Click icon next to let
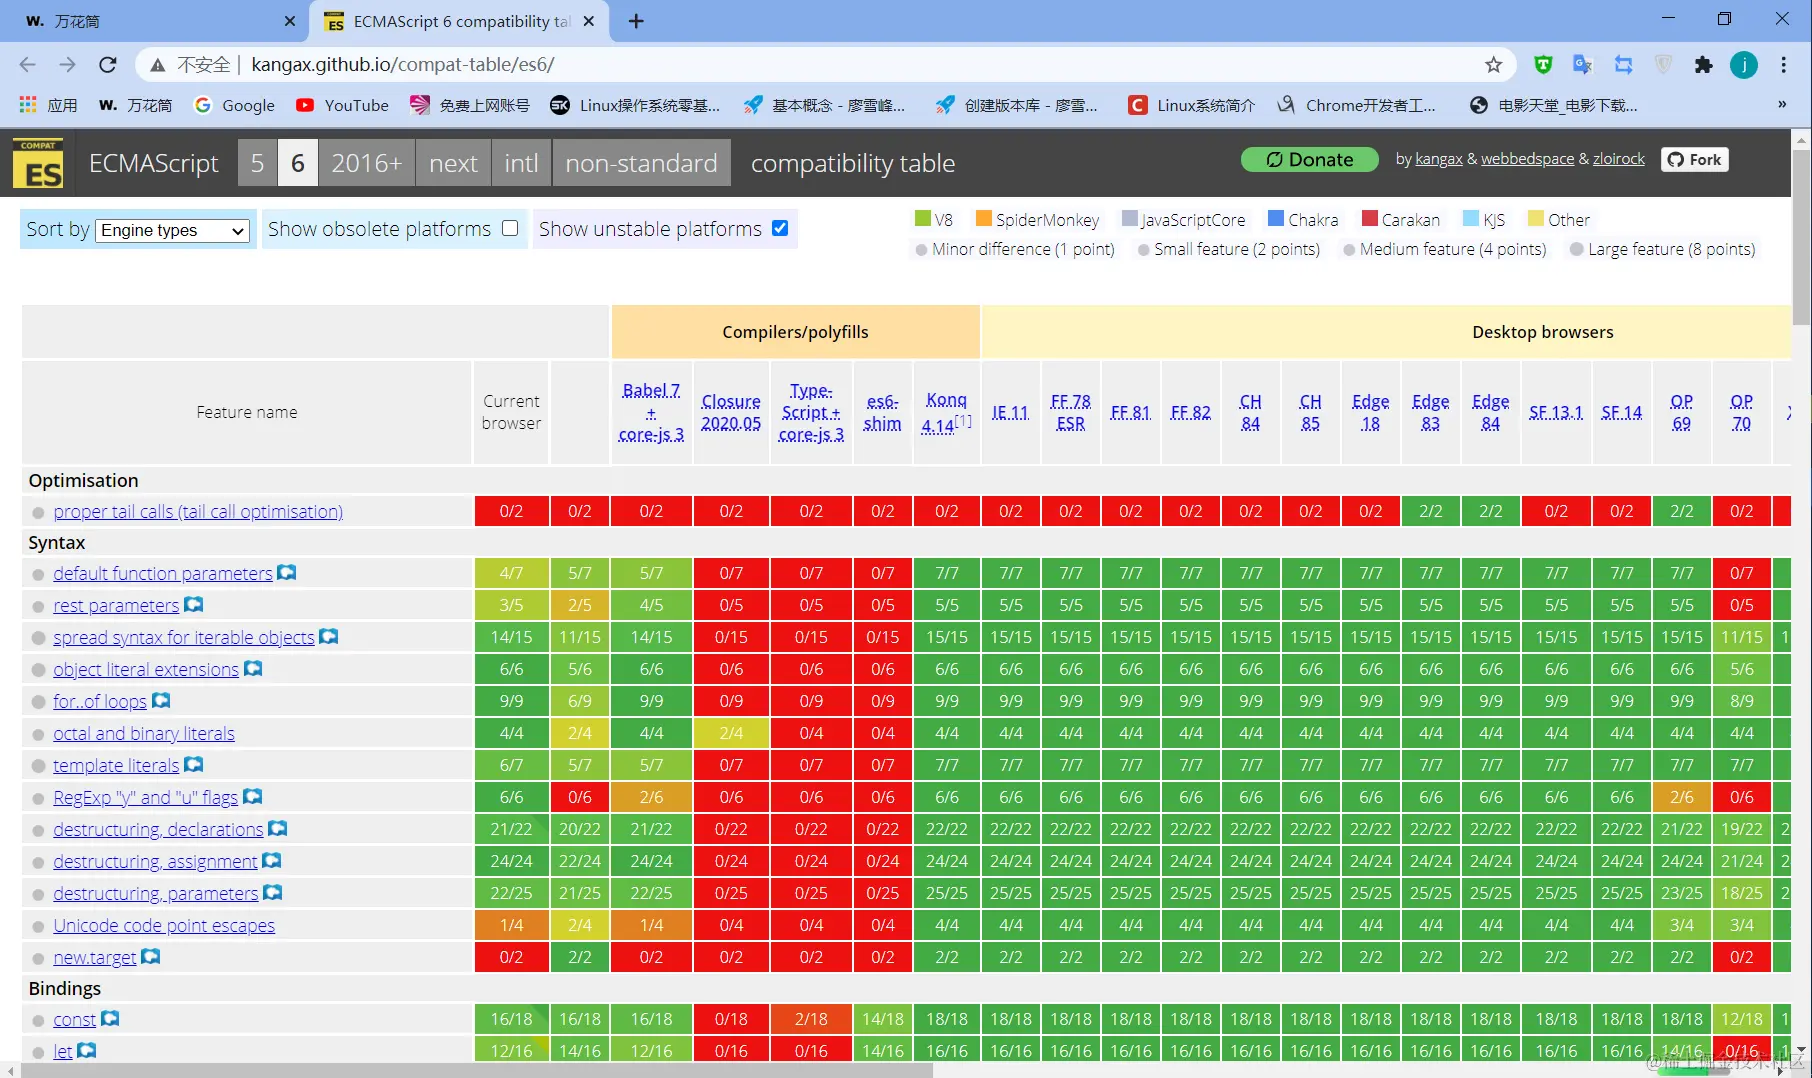The width and height of the screenshot is (1812, 1078). tap(87, 1050)
